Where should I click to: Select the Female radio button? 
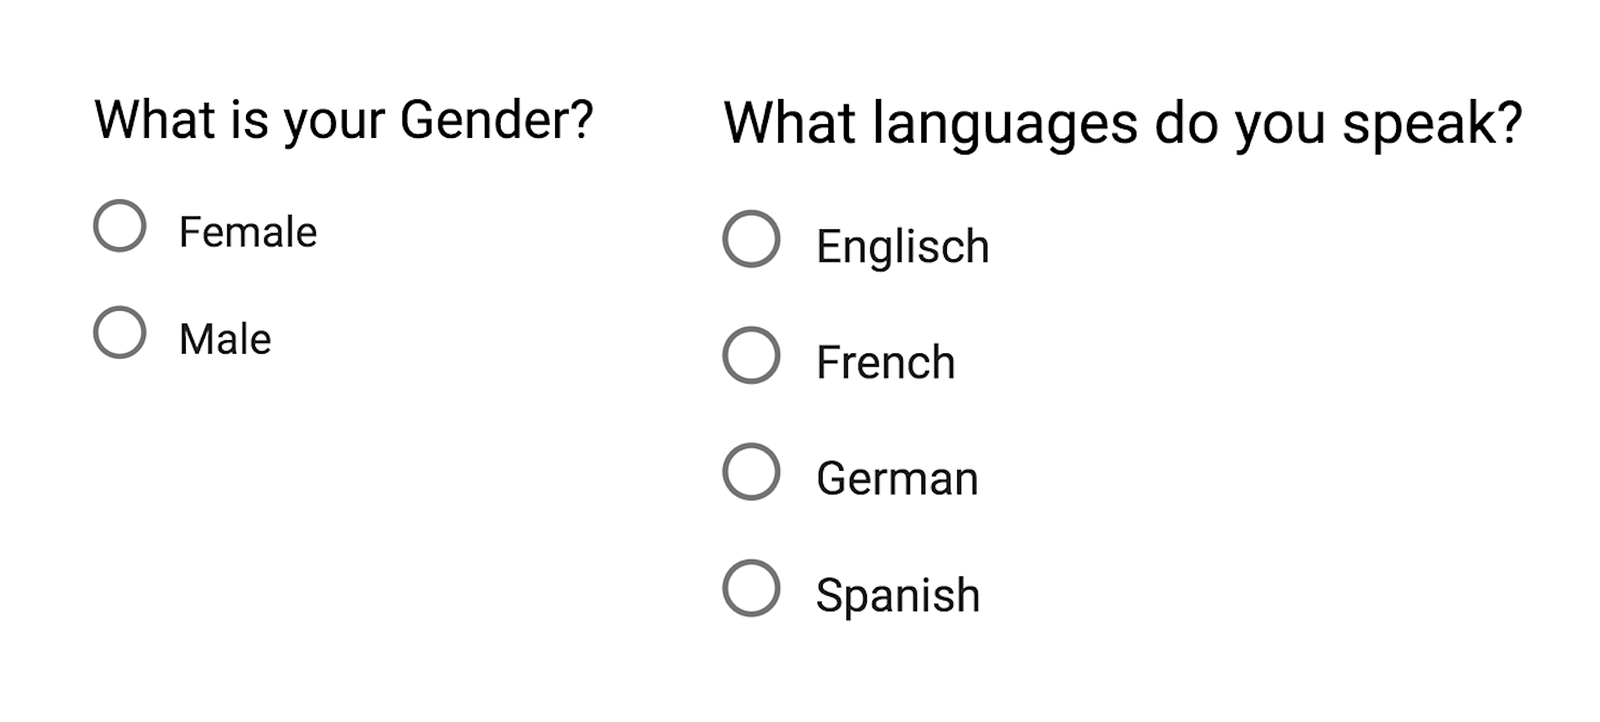click(120, 226)
